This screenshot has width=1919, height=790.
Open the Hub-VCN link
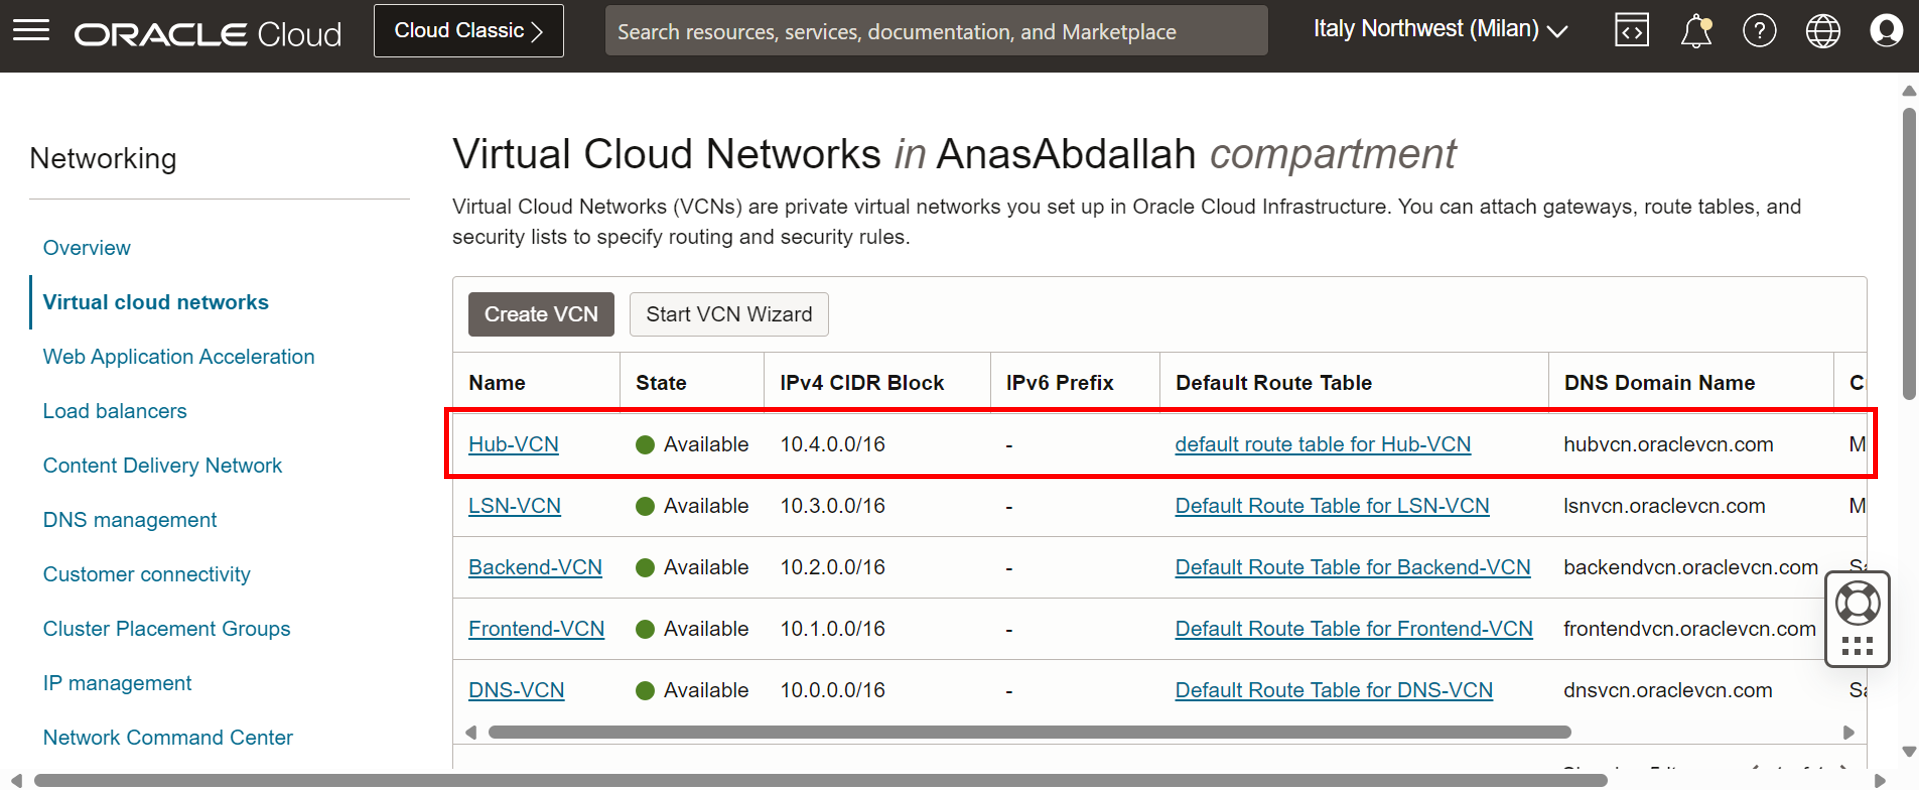coord(513,444)
